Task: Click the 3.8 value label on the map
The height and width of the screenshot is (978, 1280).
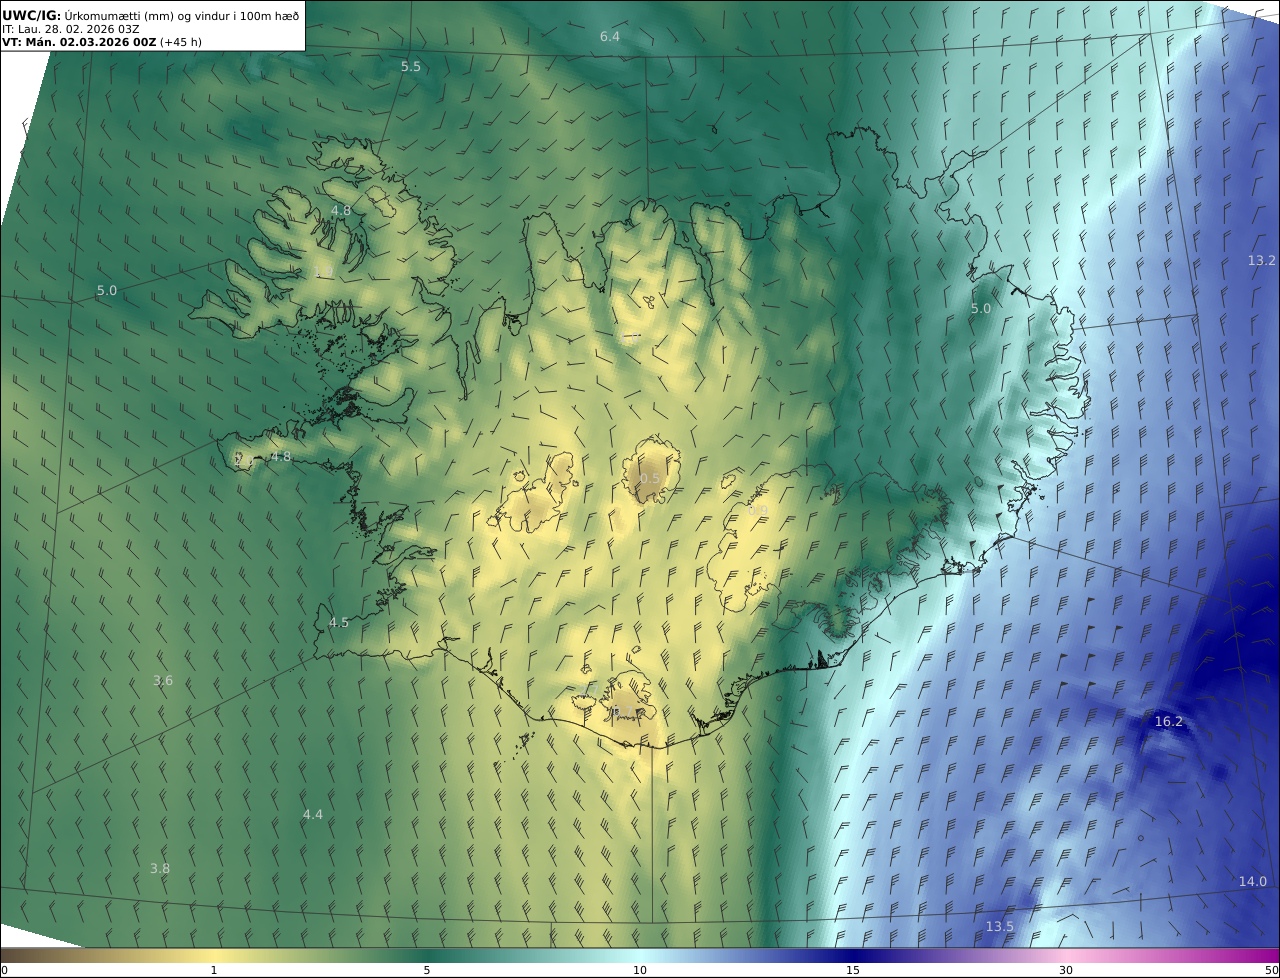Action: 160,869
